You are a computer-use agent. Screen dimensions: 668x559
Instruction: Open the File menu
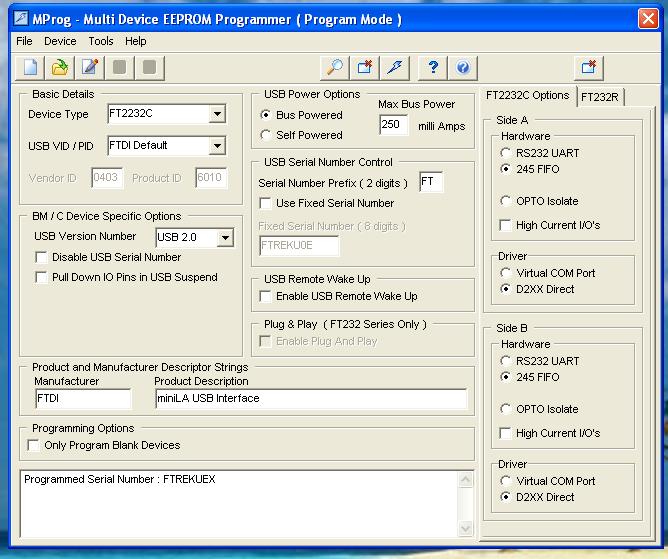24,41
